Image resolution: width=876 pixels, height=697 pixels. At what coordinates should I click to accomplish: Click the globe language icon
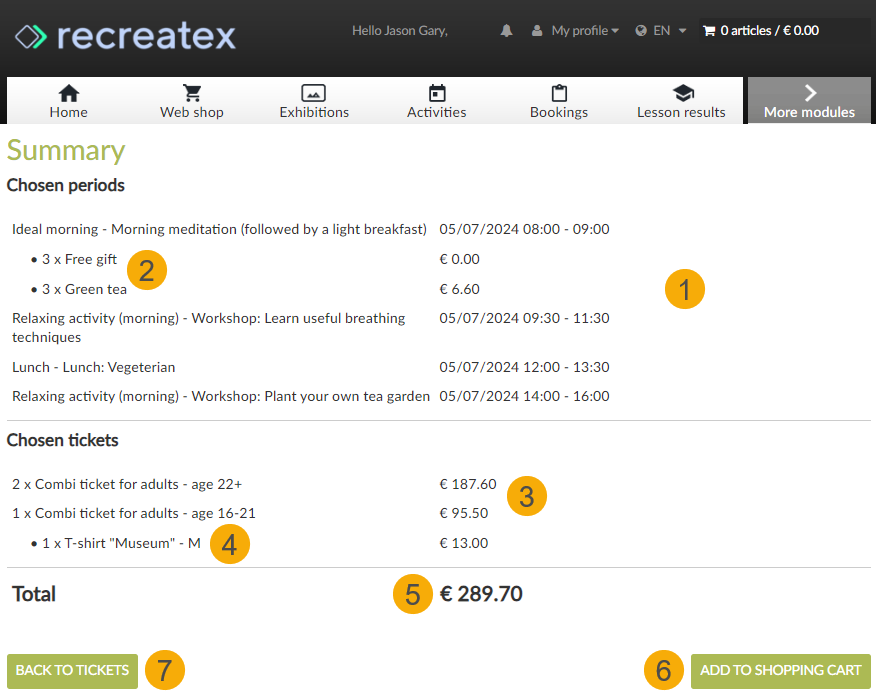640,30
